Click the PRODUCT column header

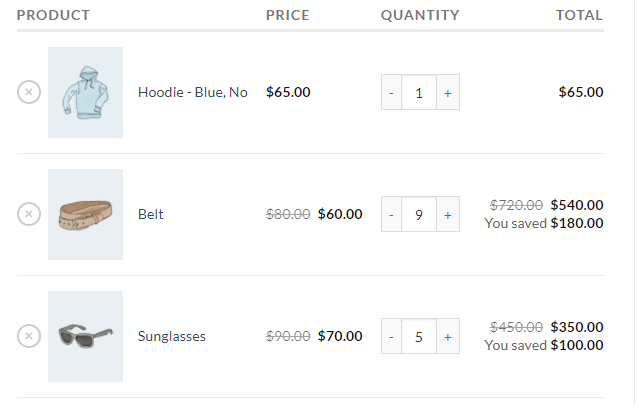53,15
